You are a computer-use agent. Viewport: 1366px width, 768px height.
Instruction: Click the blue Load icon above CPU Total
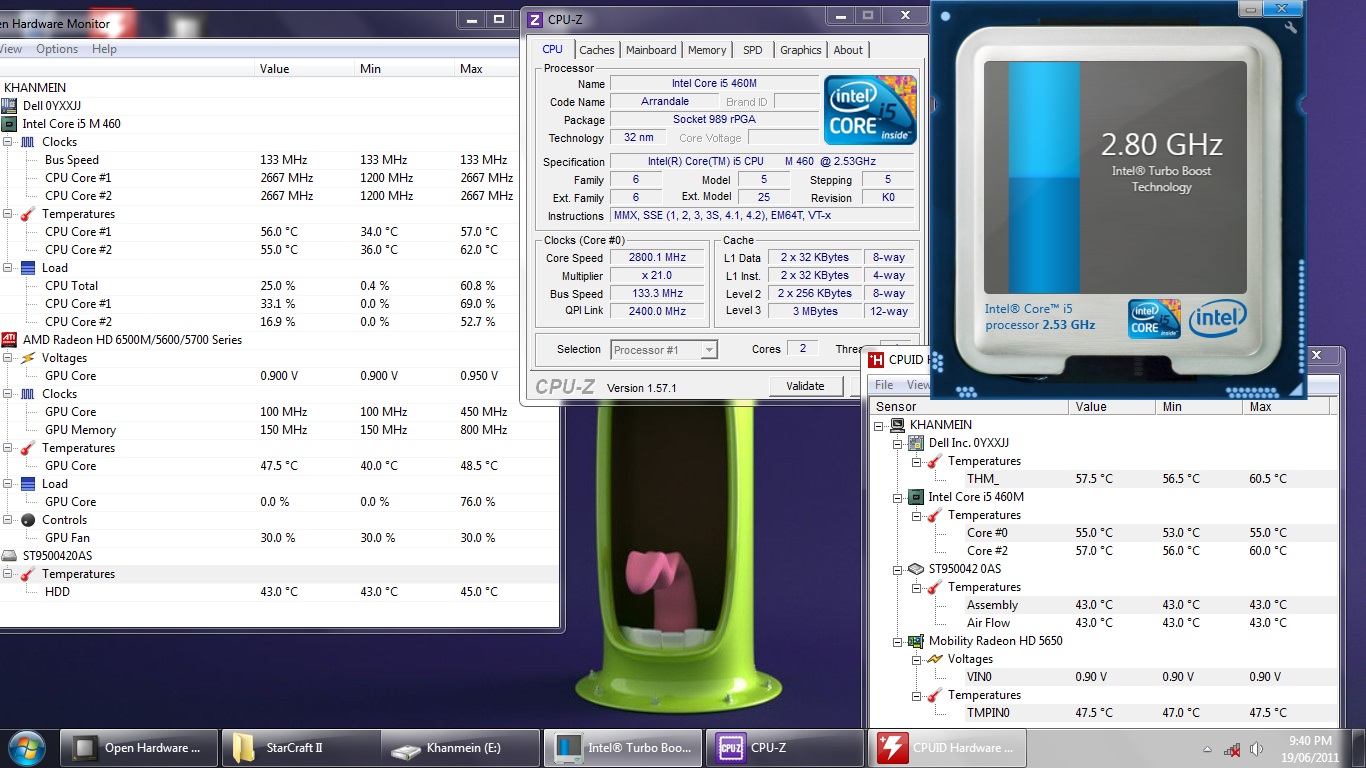[28, 268]
